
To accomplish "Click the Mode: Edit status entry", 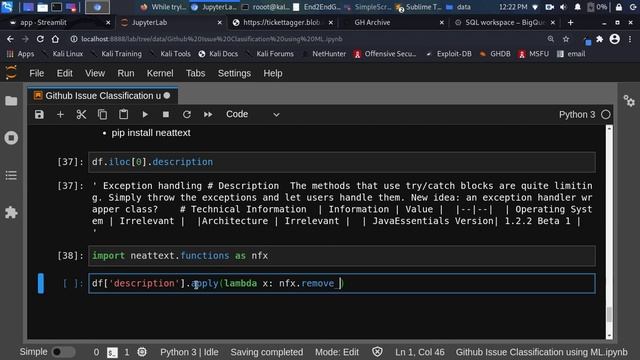I will coord(337,352).
